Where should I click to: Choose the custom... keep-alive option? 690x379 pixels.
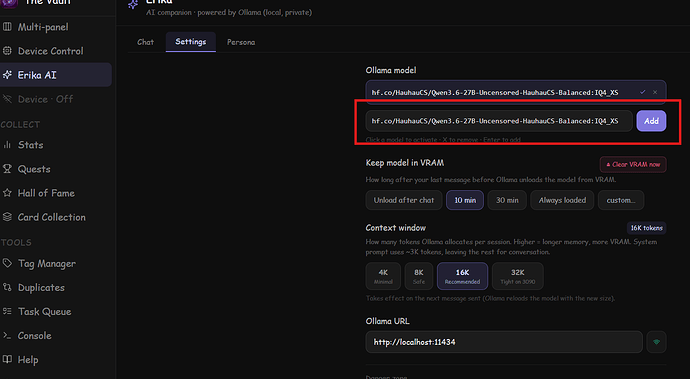(621, 200)
